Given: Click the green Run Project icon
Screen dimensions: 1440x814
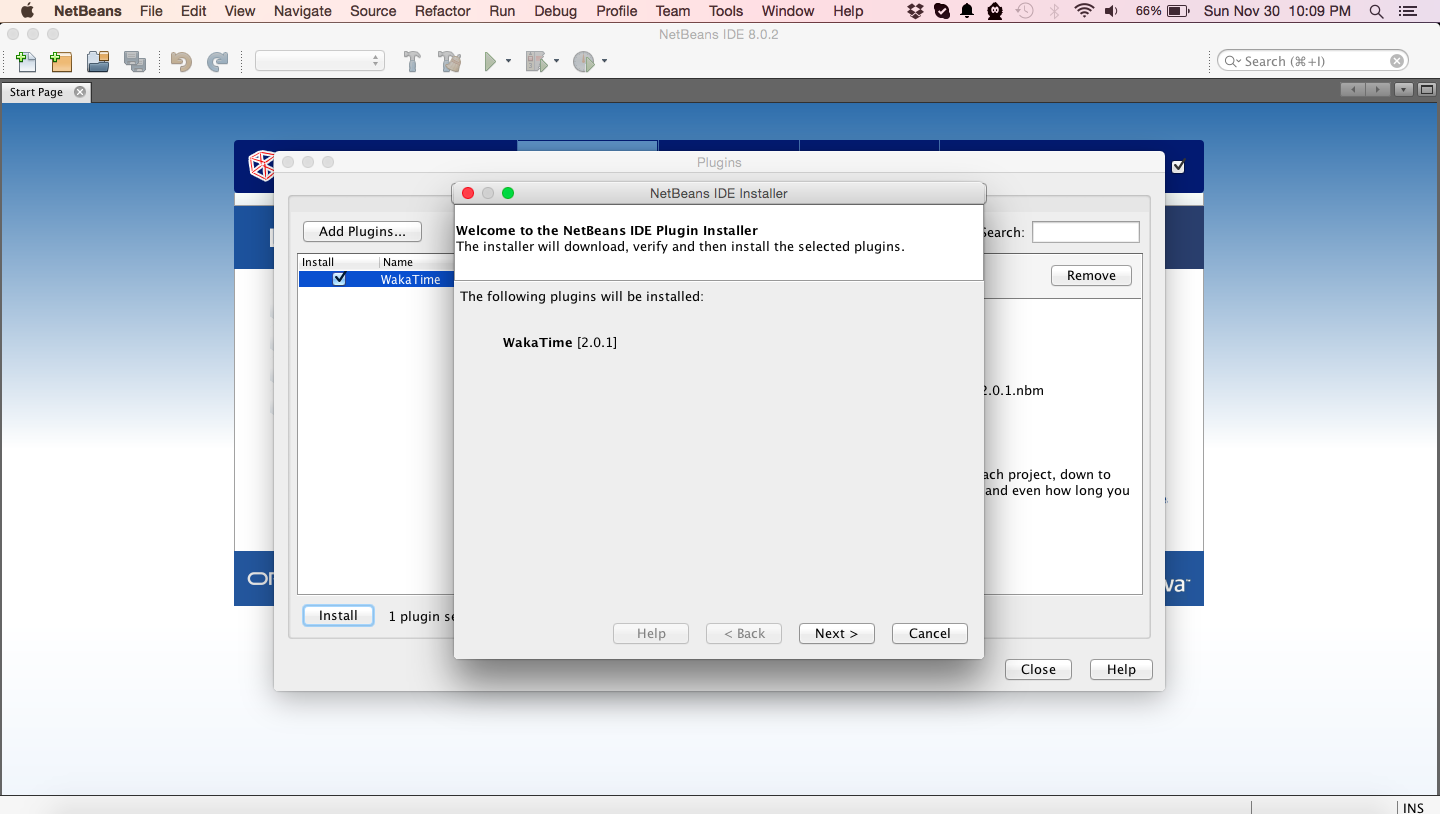Looking at the screenshot, I should pos(490,62).
